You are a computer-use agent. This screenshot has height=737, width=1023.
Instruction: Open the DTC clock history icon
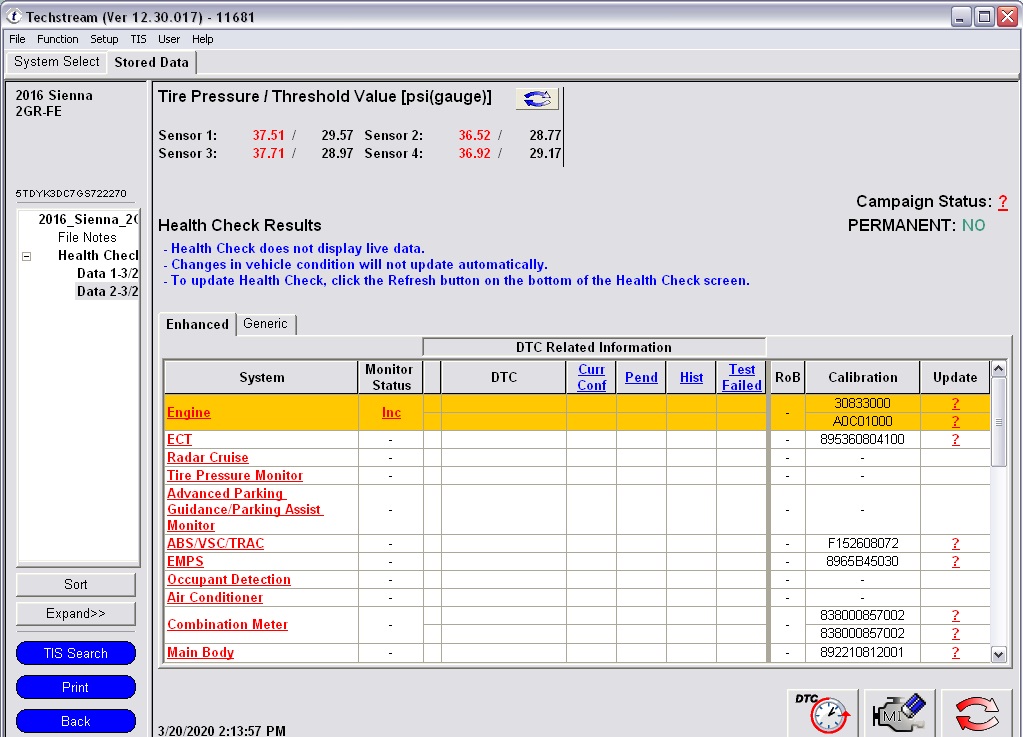point(823,712)
